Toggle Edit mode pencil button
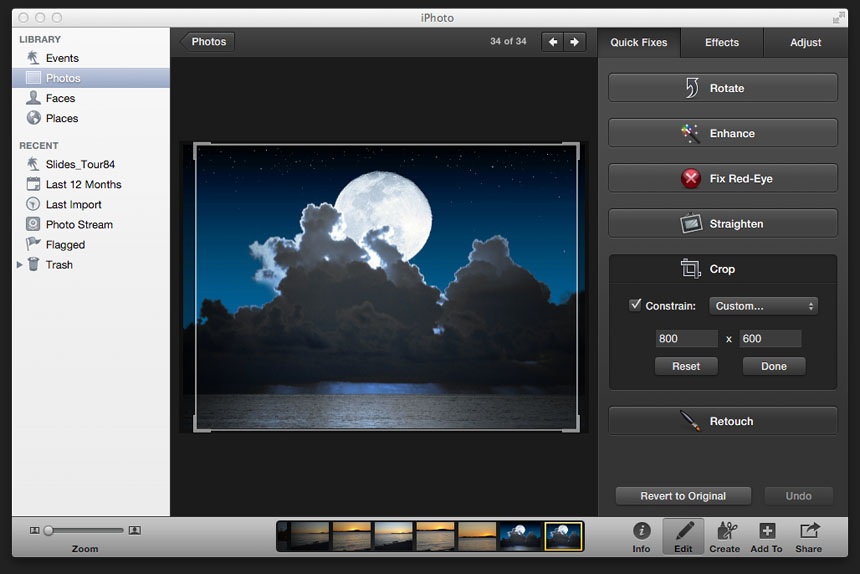The height and width of the screenshot is (574, 860). pos(683,537)
